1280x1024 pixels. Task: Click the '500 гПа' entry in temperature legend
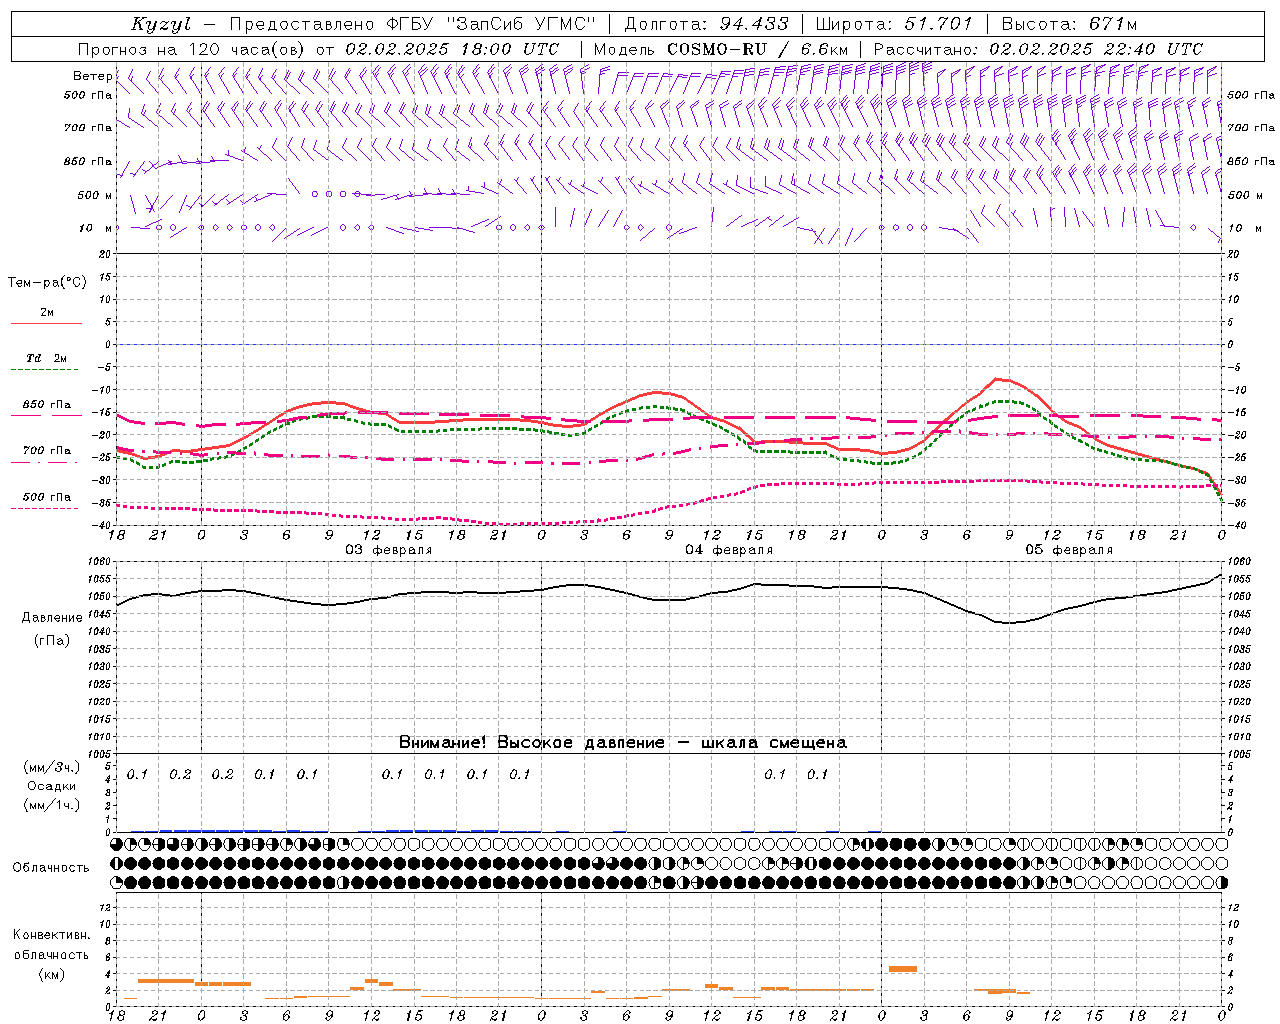pyautogui.click(x=47, y=497)
